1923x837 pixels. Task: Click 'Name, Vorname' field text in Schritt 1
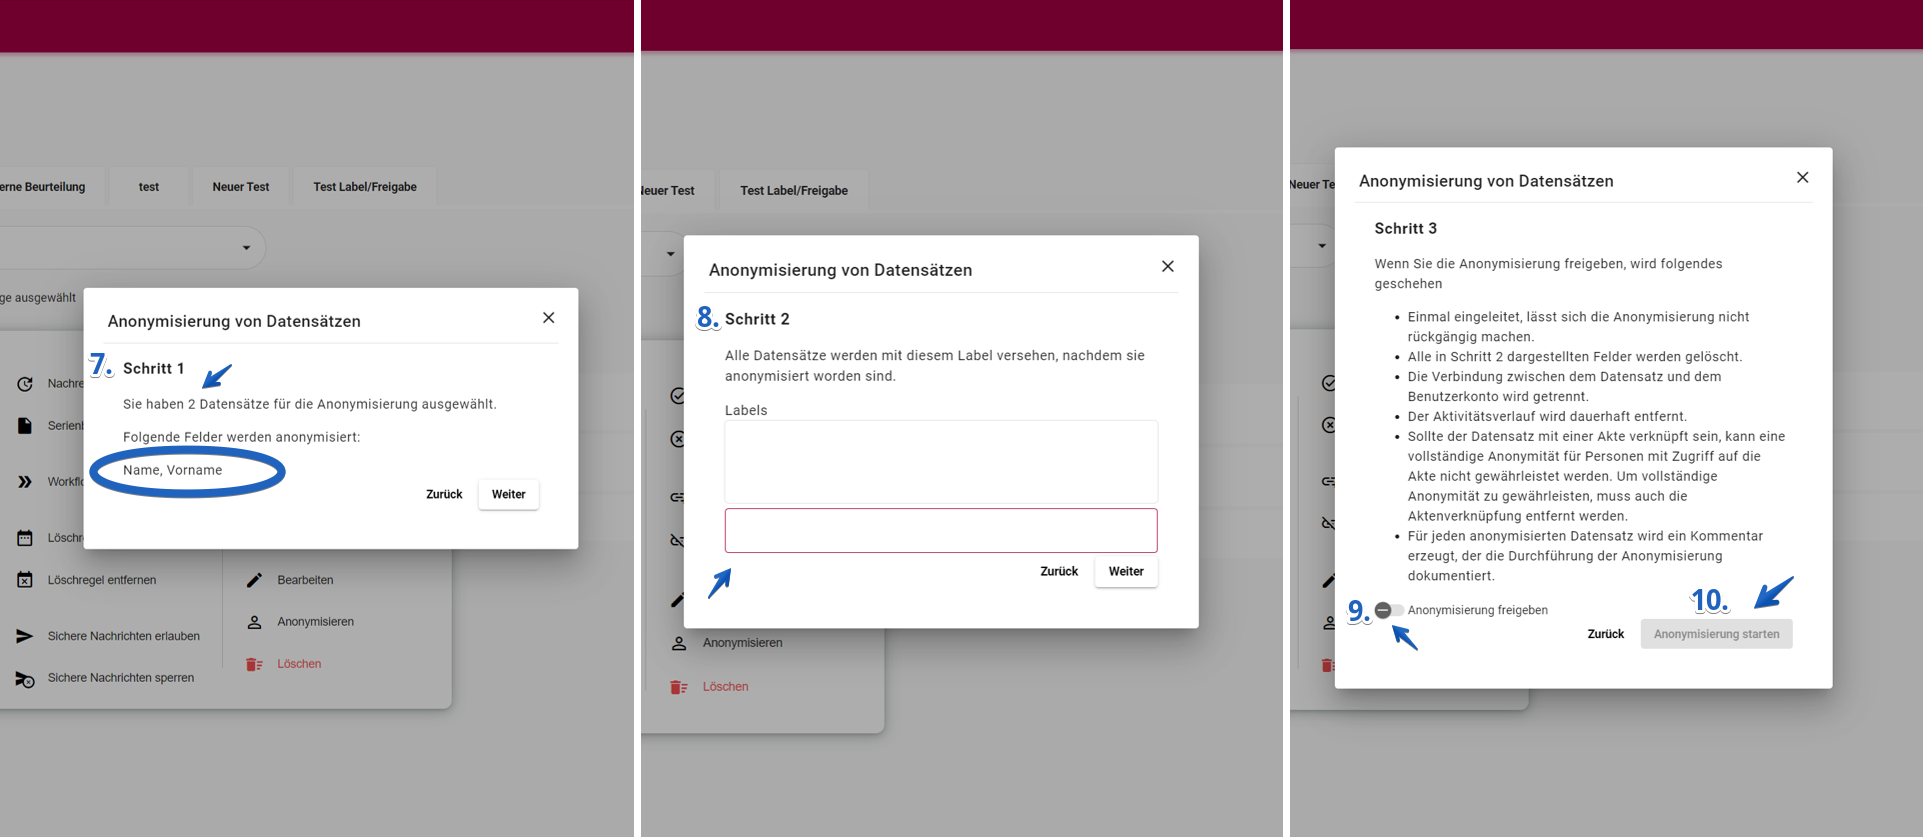[x=173, y=470]
